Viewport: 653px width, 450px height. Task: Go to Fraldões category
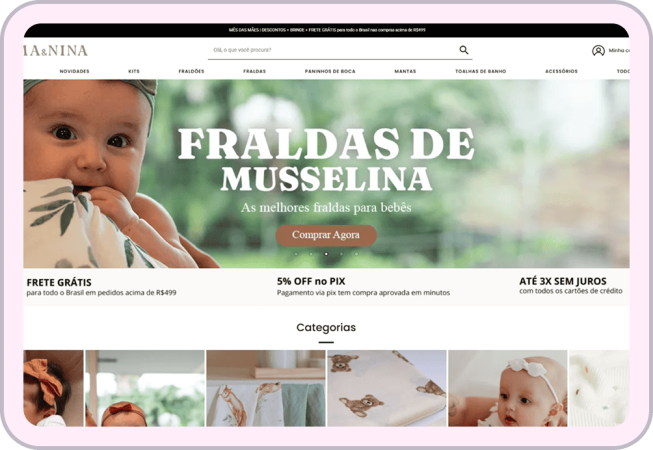click(191, 71)
